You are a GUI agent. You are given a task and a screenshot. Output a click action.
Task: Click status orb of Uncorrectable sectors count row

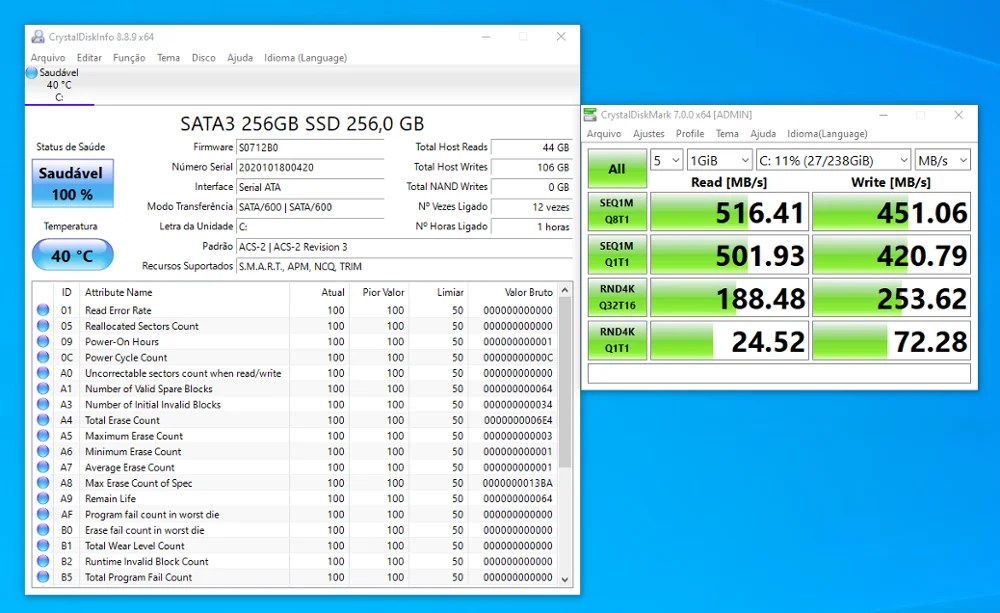point(43,373)
